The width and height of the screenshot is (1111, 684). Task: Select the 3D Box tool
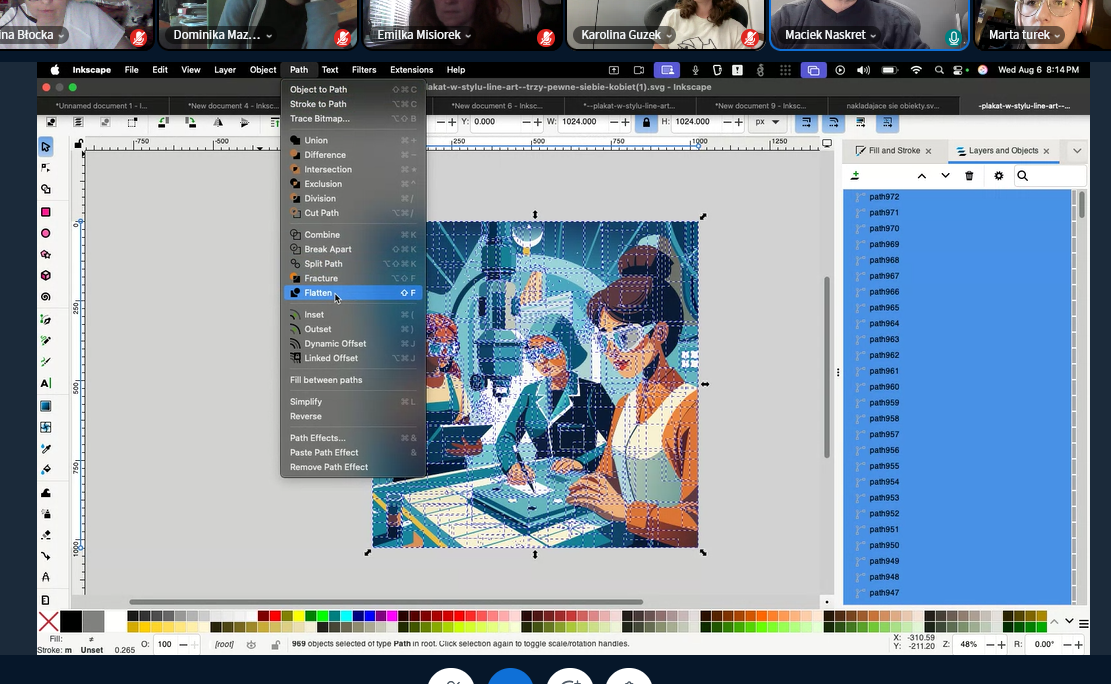46,276
